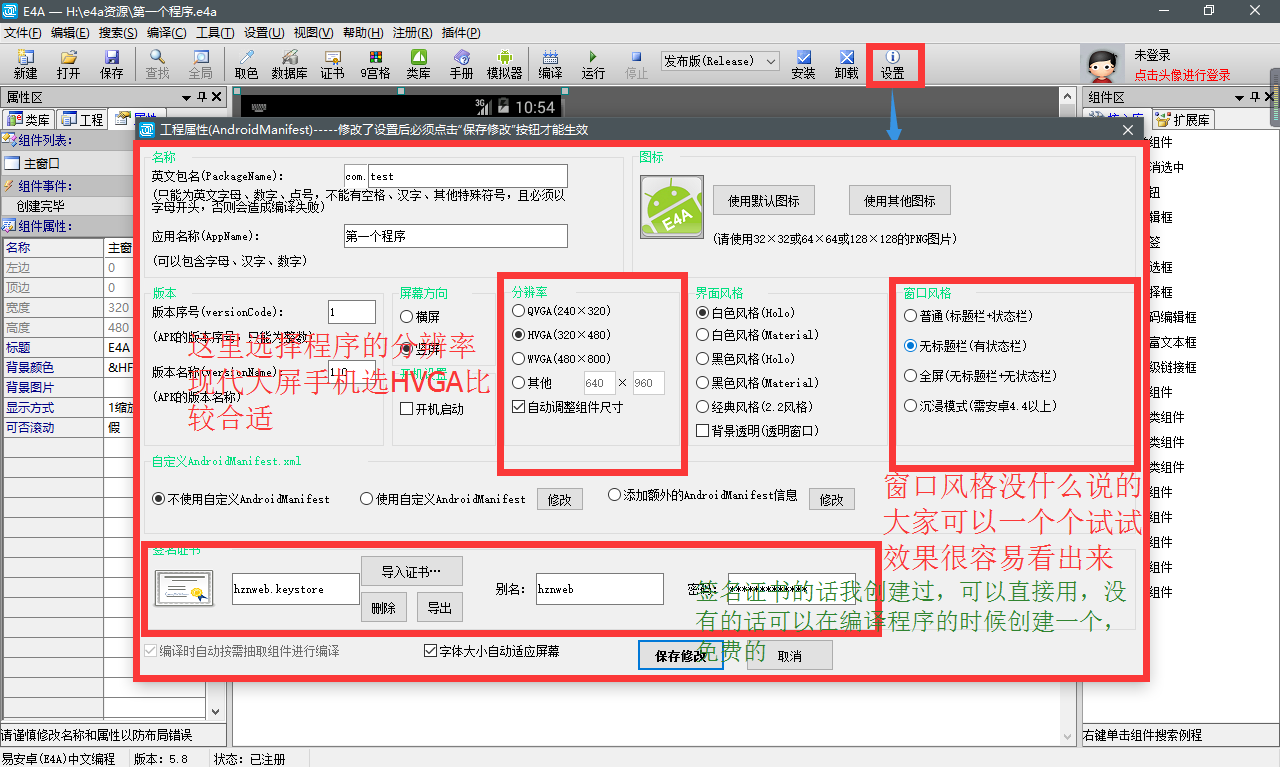
Task: Select QVGA(240×320) resolution
Action: coord(518,311)
